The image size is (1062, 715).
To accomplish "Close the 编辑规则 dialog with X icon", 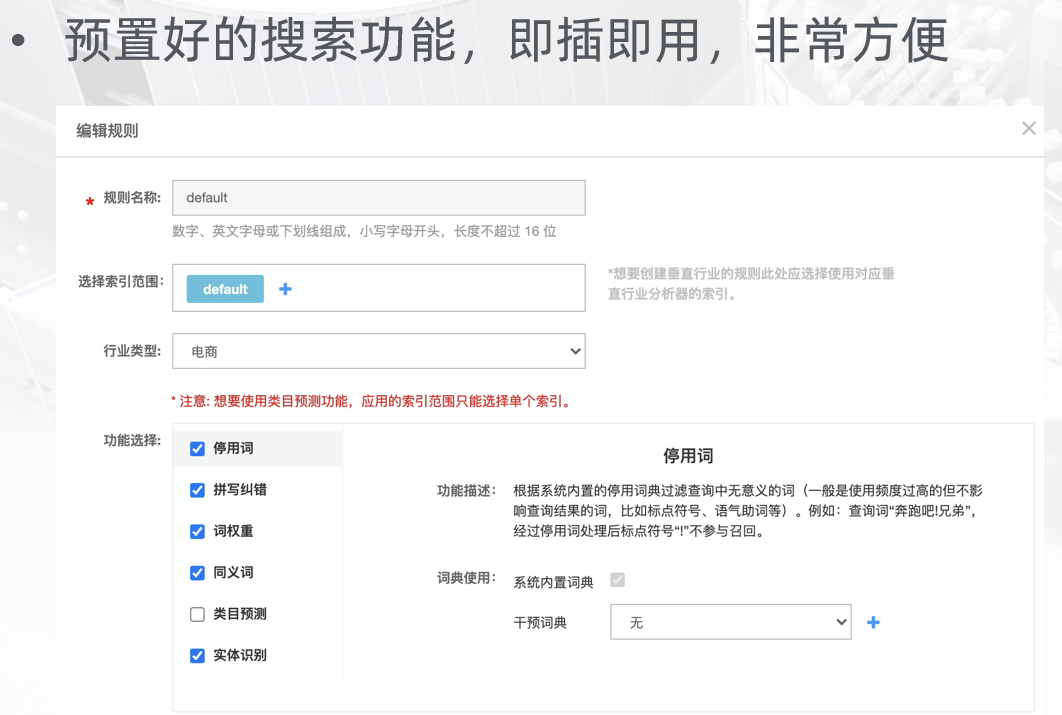I will click(x=1029, y=128).
